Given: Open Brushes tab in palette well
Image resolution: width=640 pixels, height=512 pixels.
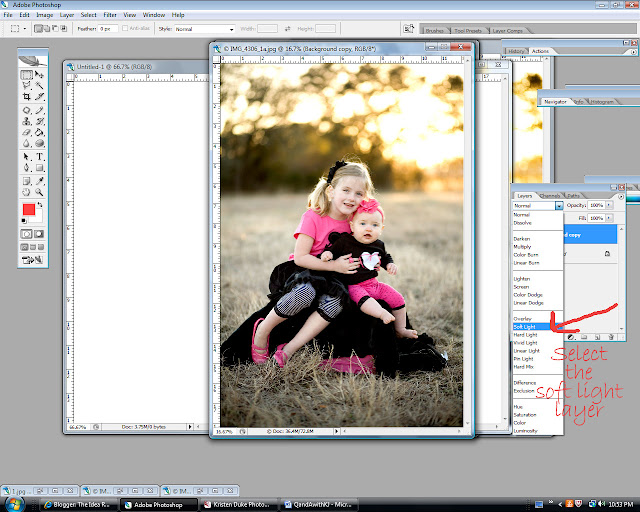Looking at the screenshot, I should 434,31.
